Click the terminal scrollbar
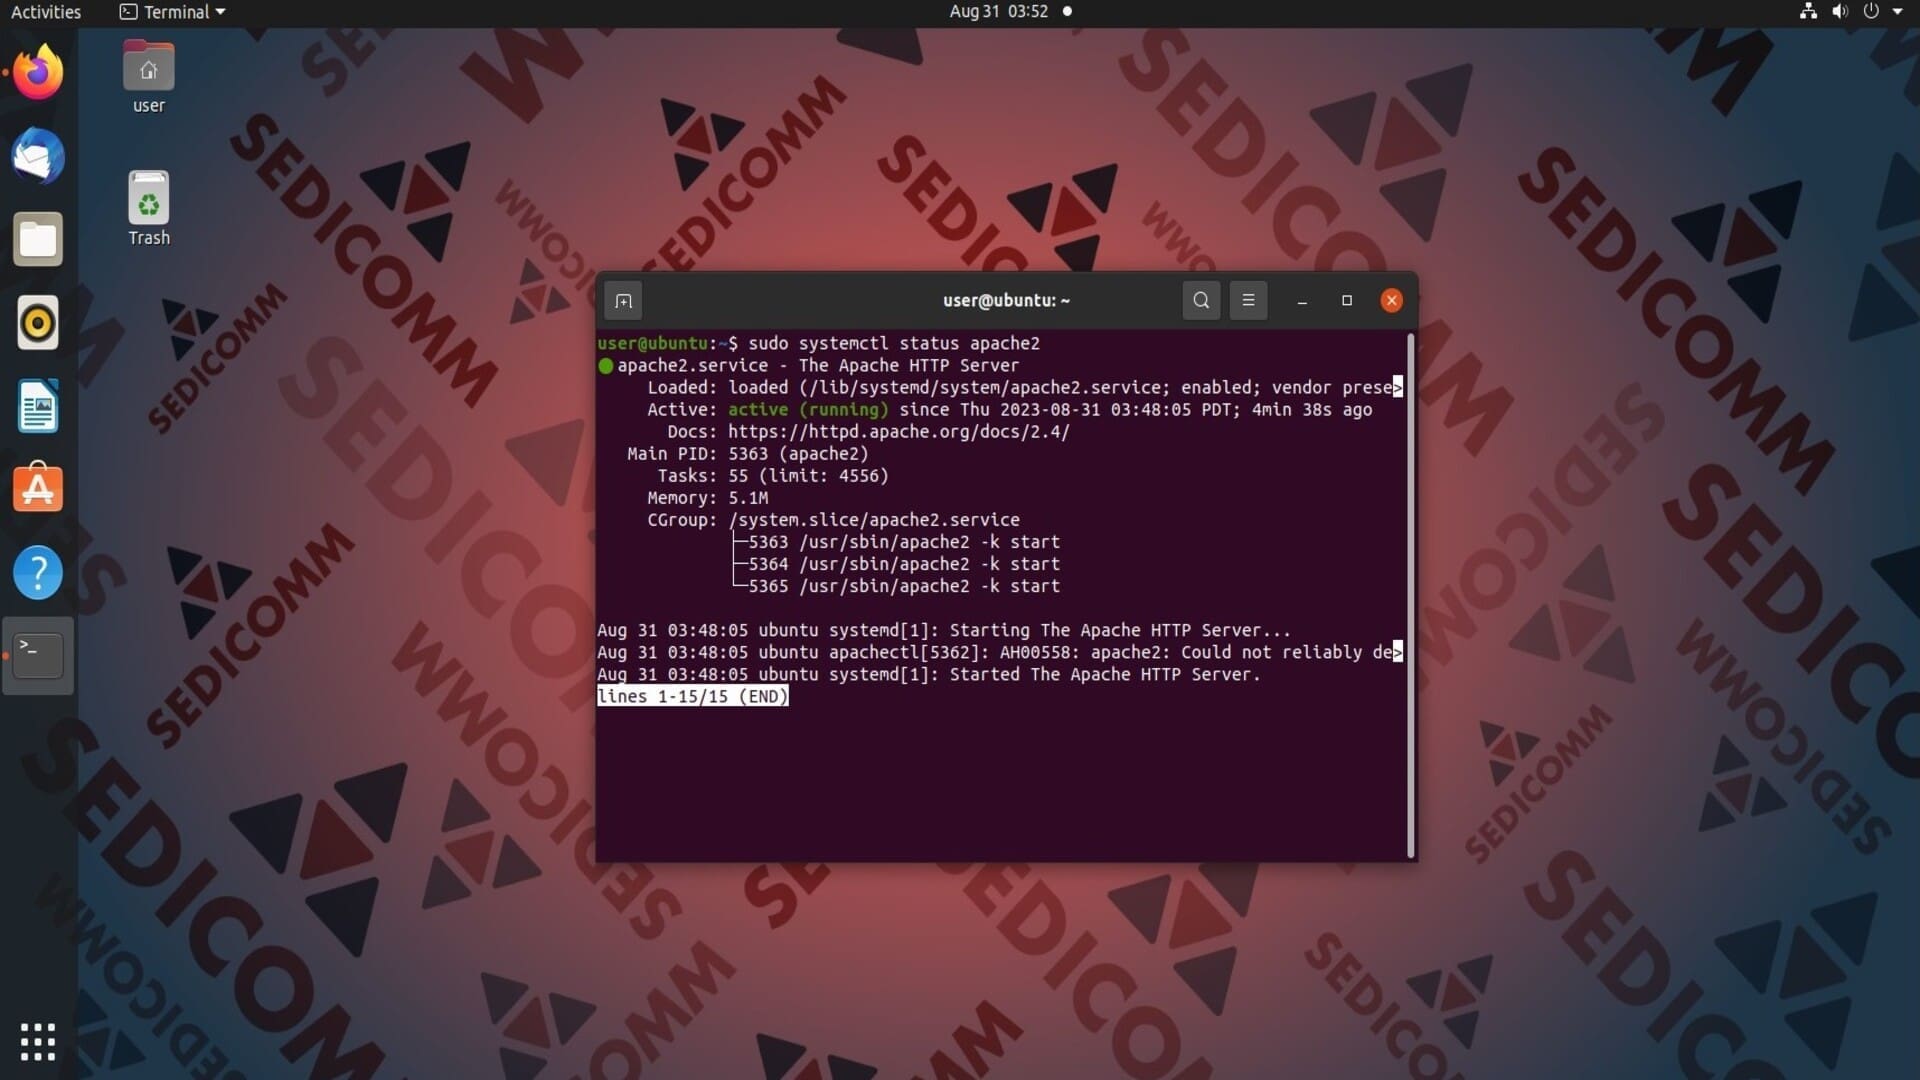Screen dimensions: 1920x1080 pyautogui.click(x=1411, y=596)
